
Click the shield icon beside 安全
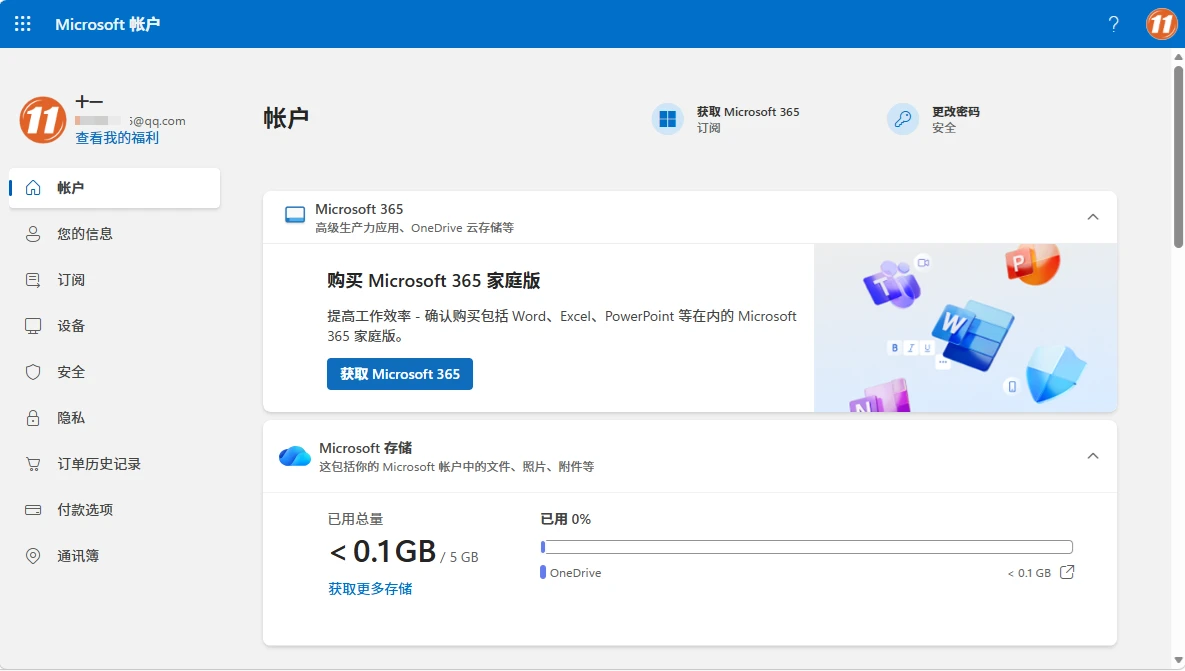click(x=33, y=372)
